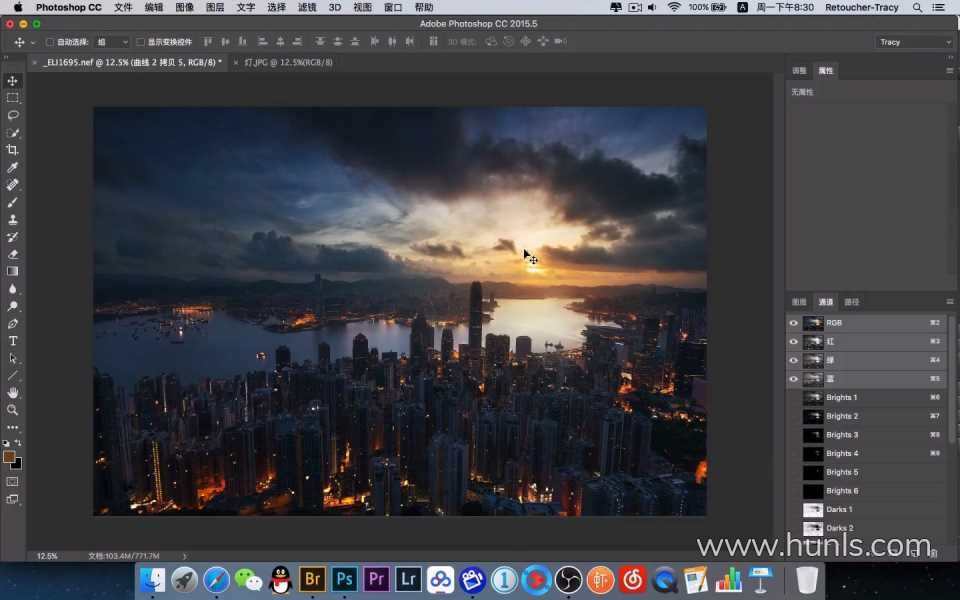Select the Clone Stamp tool
This screenshot has width=960, height=600.
click(x=12, y=220)
